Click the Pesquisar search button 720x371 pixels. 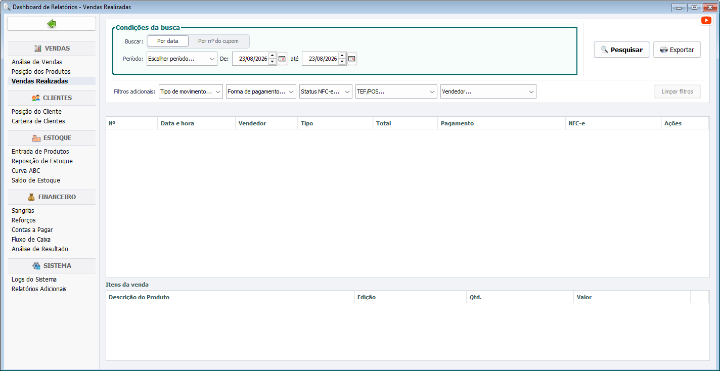tap(622, 50)
